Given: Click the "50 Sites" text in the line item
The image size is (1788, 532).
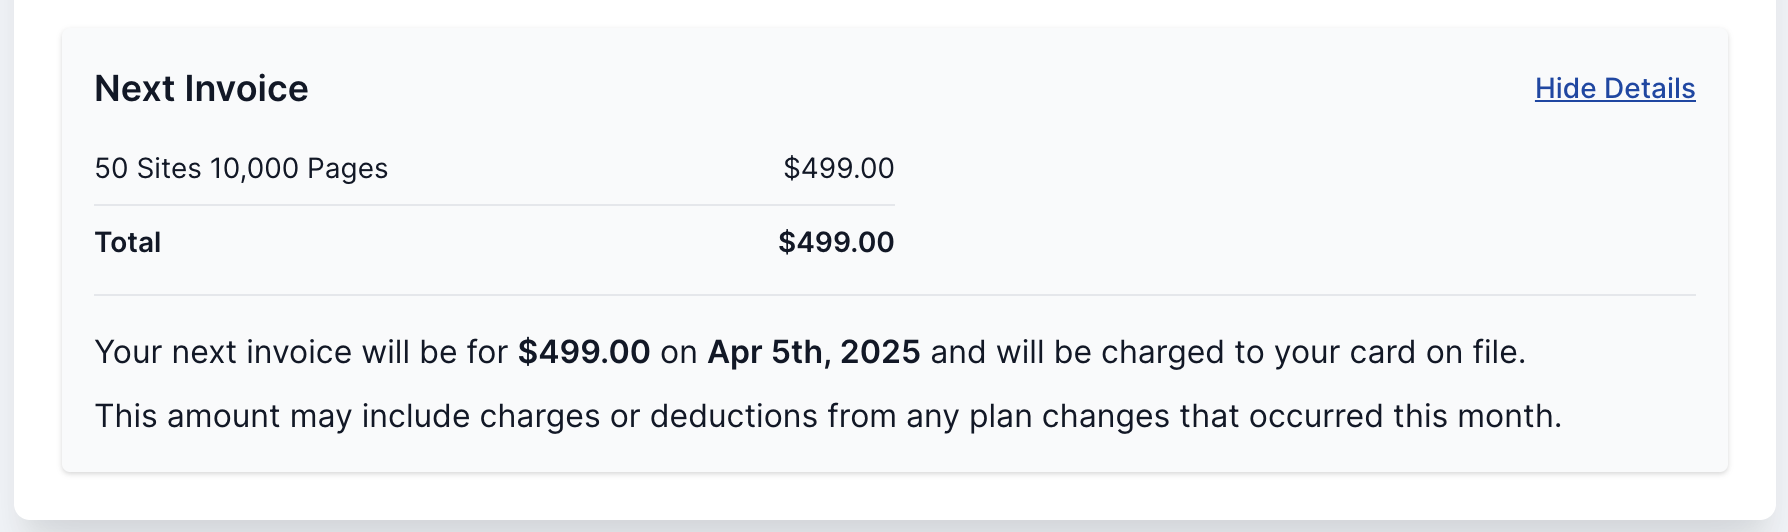Looking at the screenshot, I should [148, 168].
